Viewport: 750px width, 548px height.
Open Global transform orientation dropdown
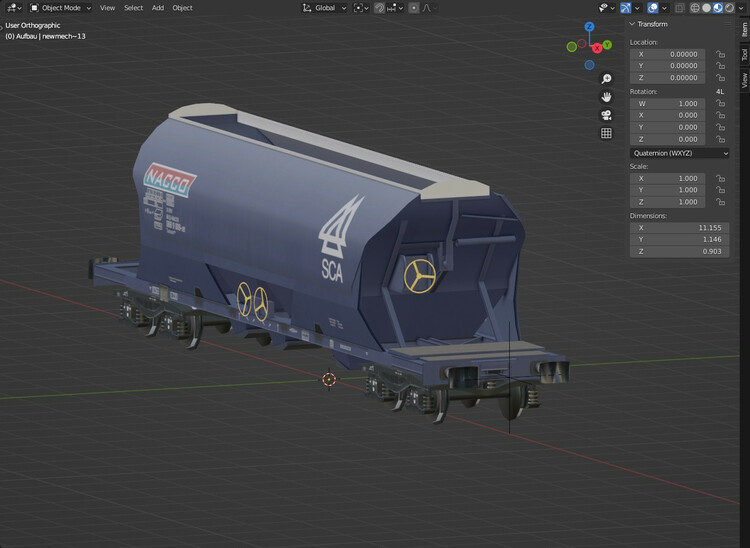[324, 8]
